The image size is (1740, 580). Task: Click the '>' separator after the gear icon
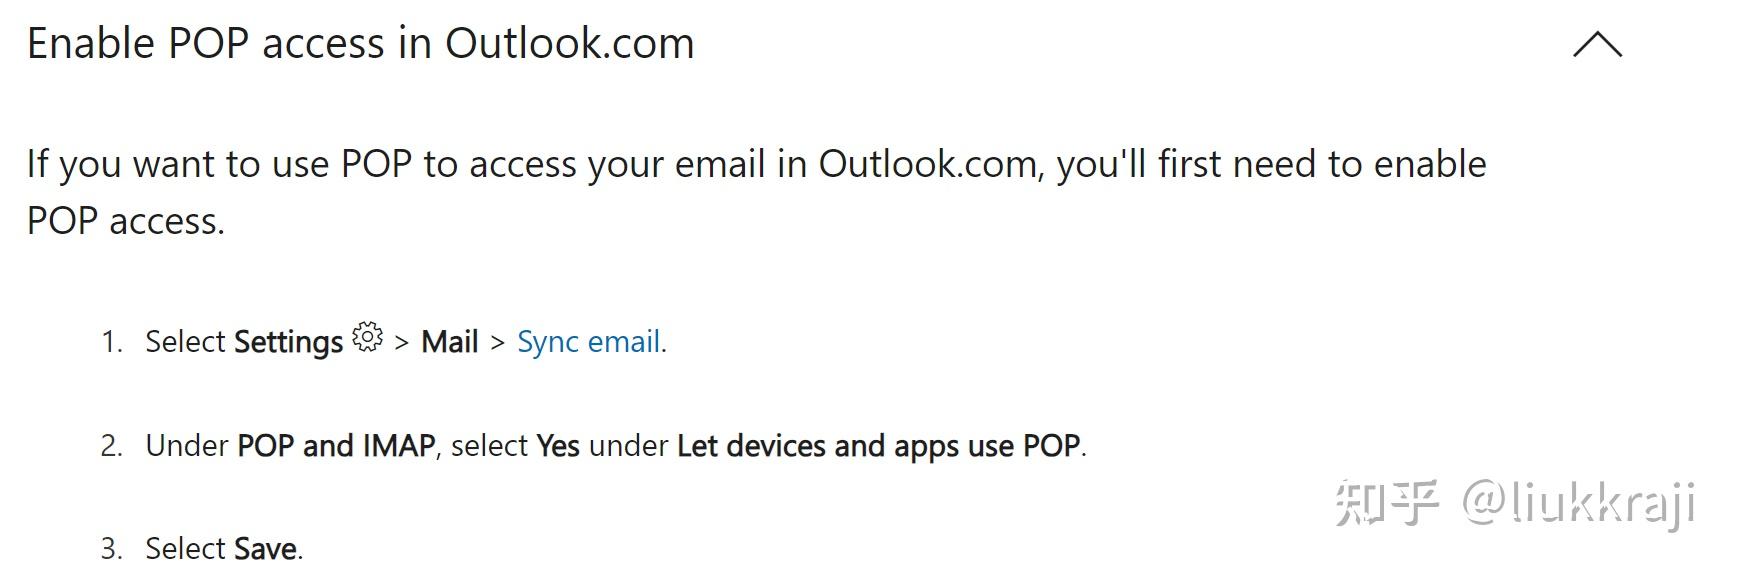[x=402, y=343]
